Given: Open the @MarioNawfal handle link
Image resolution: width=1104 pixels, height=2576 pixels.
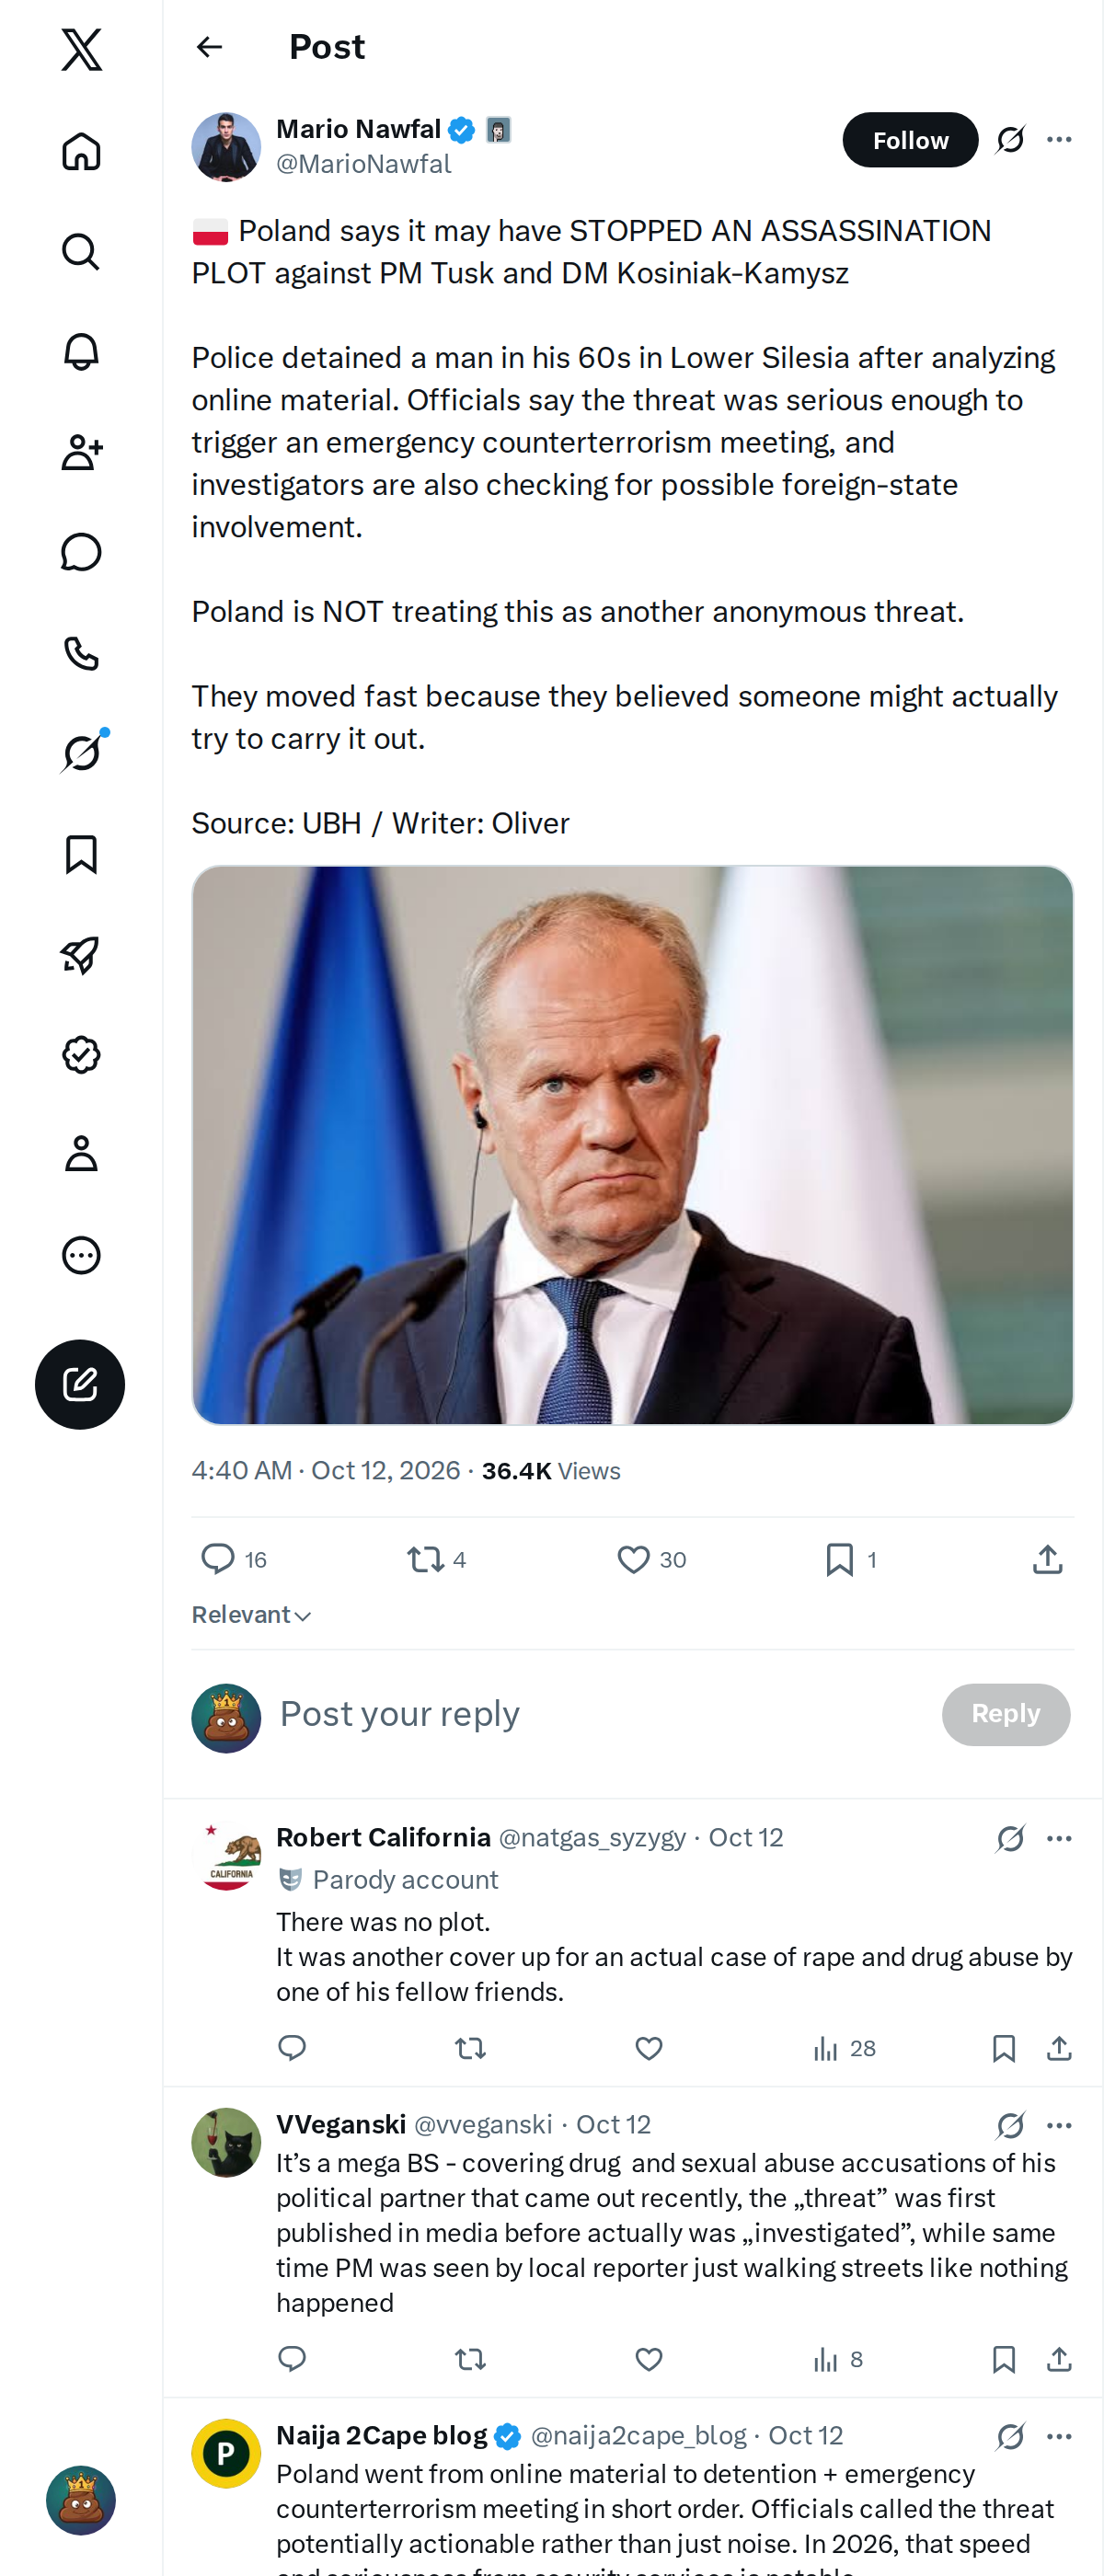Looking at the screenshot, I should 363,164.
